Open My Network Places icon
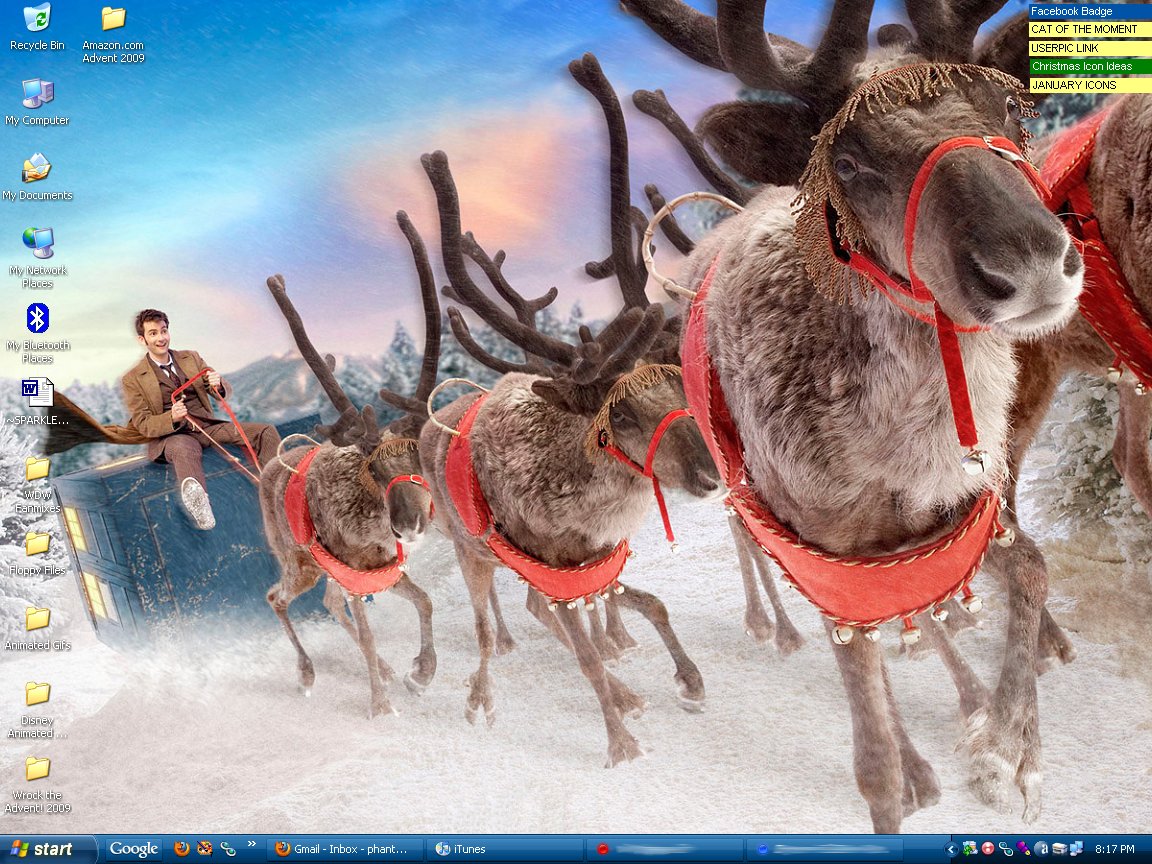 (37, 243)
